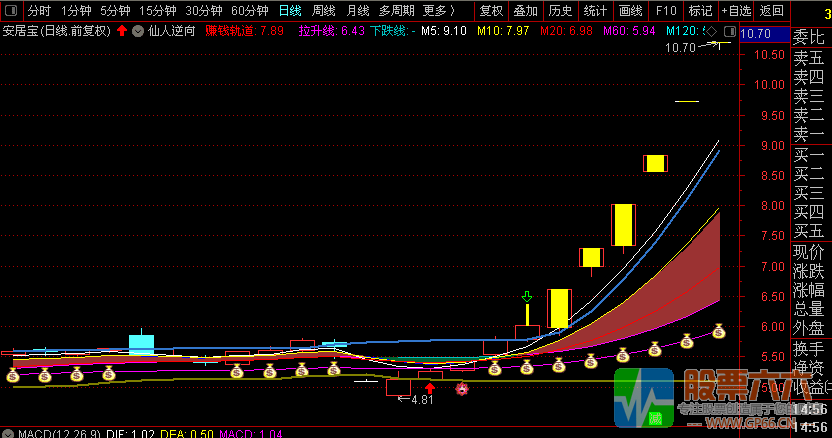Click the 卖一 row in quote panel
Screen dimensions: 832x438
pyautogui.click(x=809, y=134)
